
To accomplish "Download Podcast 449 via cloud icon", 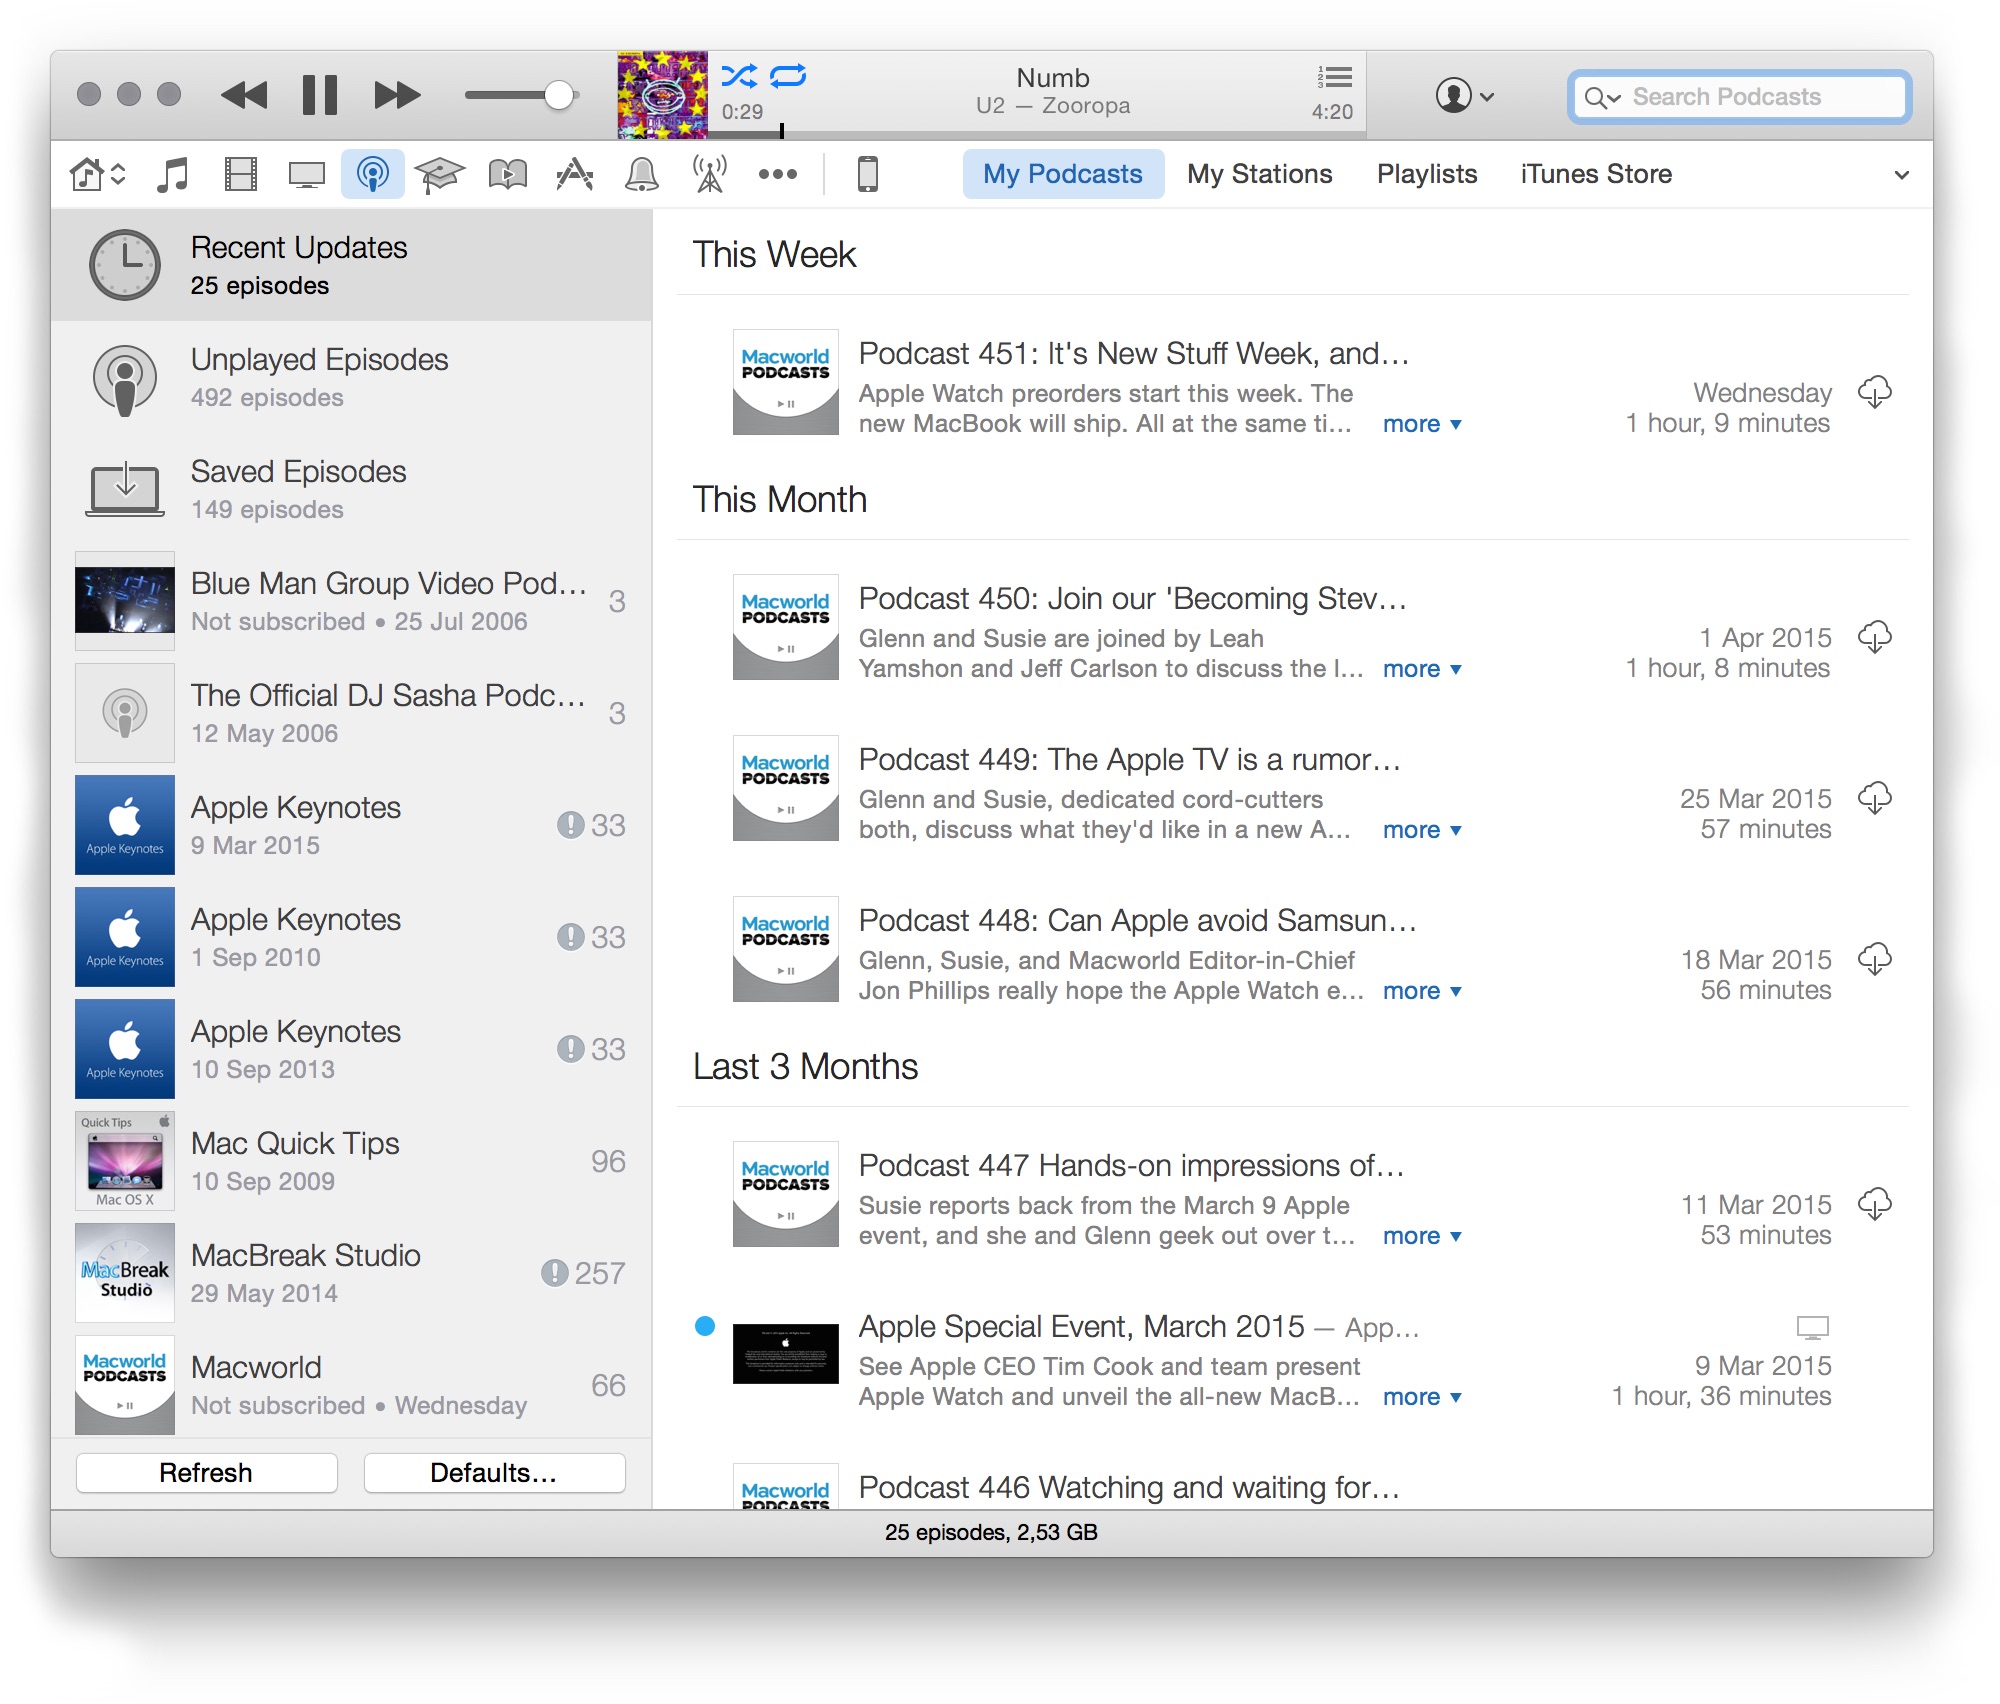I will (1874, 798).
